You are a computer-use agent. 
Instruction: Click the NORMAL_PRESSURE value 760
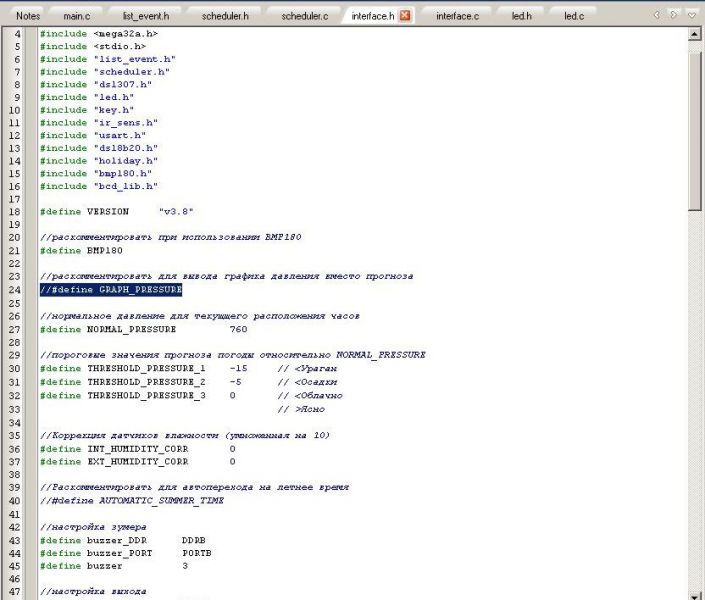click(238, 329)
